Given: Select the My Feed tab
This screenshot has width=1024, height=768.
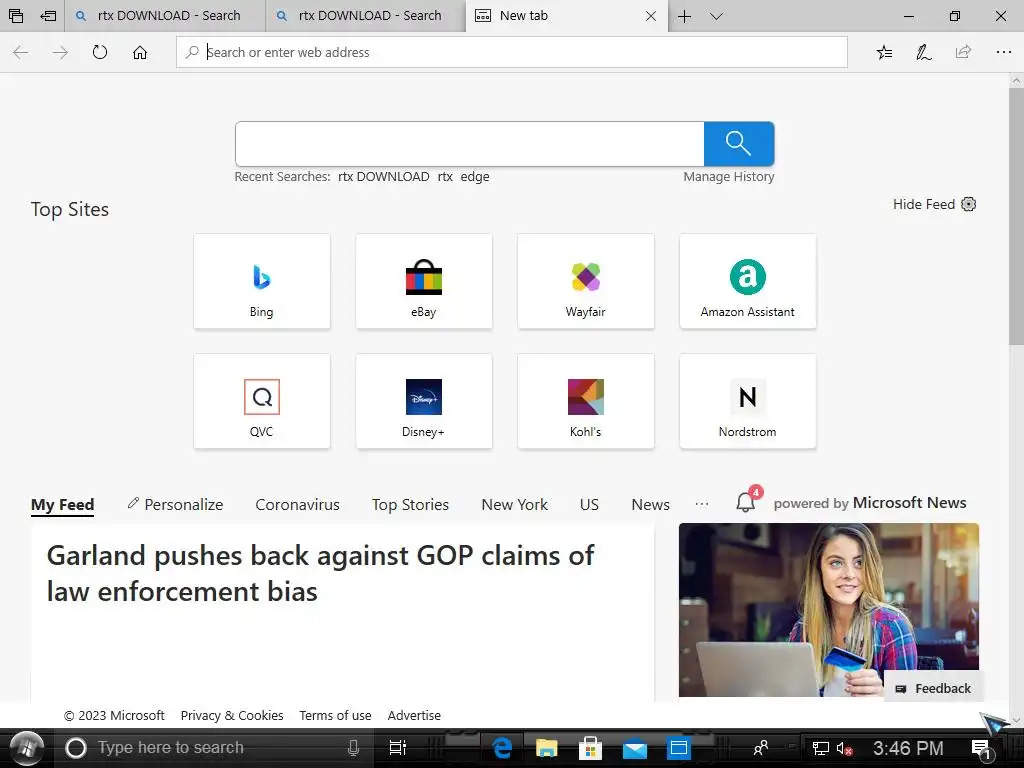Looking at the screenshot, I should (63, 505).
